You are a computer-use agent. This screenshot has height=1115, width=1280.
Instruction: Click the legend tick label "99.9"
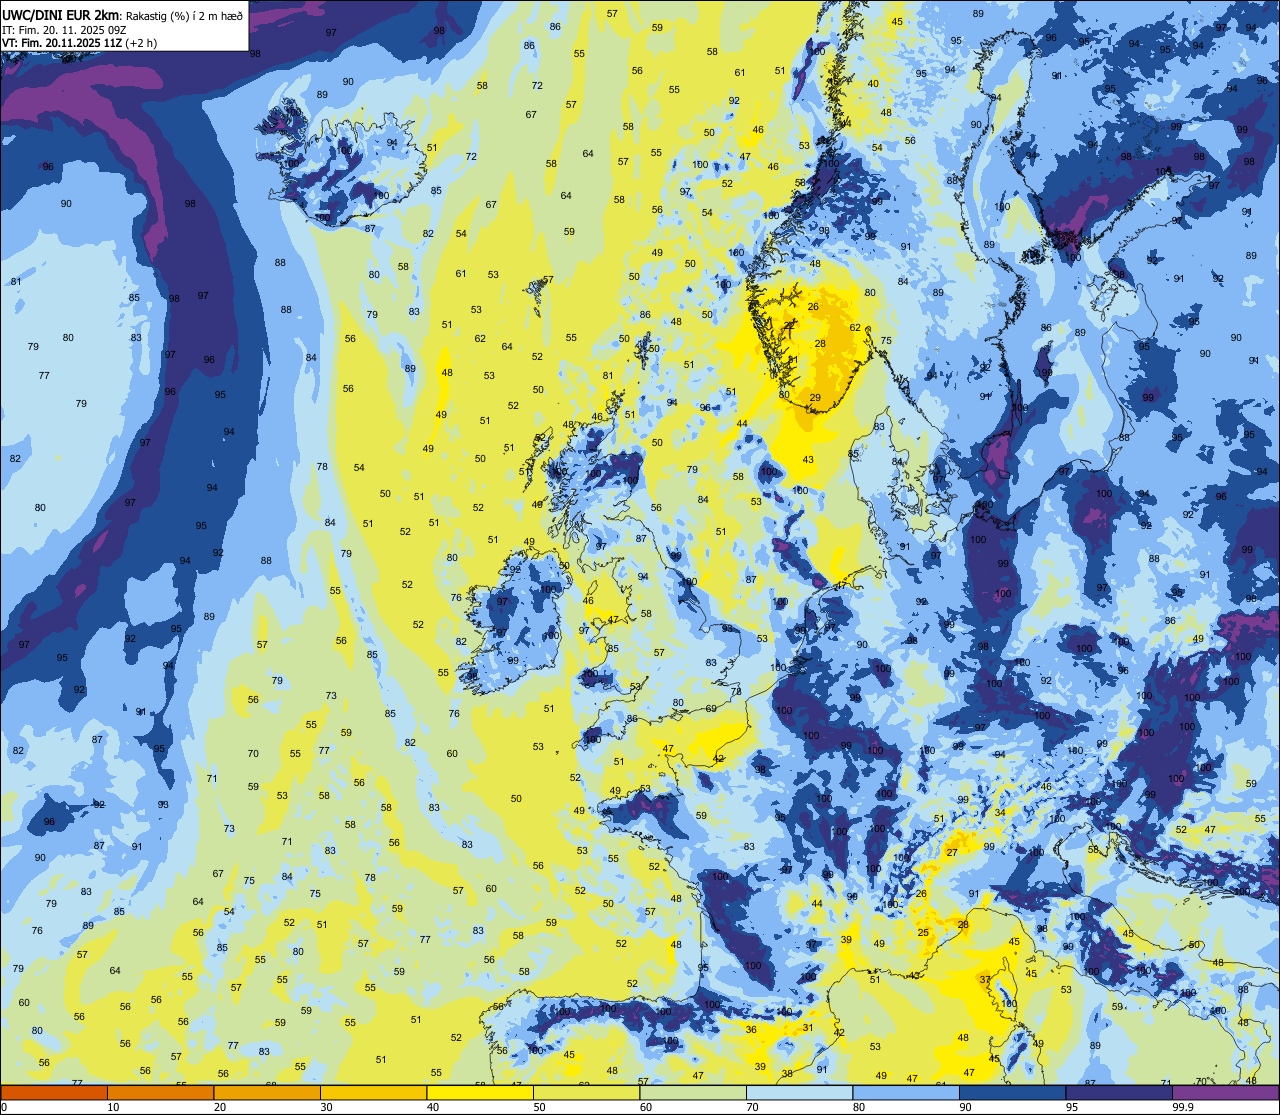click(1183, 1107)
